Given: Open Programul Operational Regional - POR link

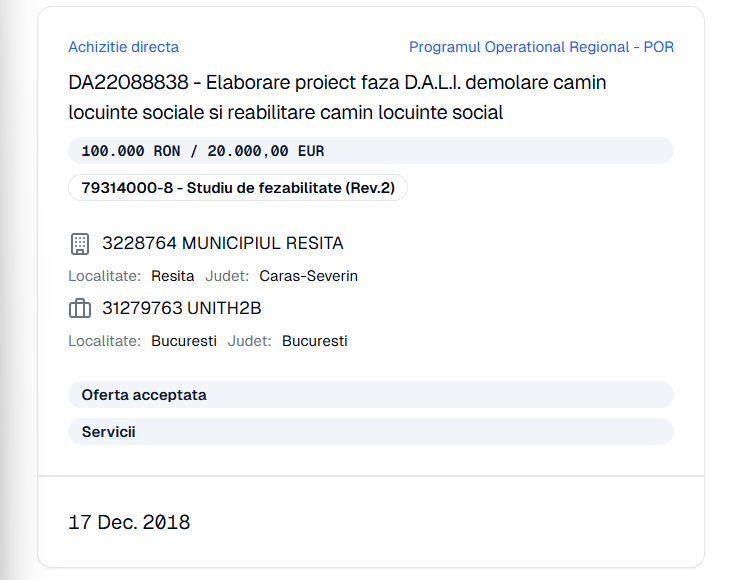Looking at the screenshot, I should pyautogui.click(x=542, y=47).
